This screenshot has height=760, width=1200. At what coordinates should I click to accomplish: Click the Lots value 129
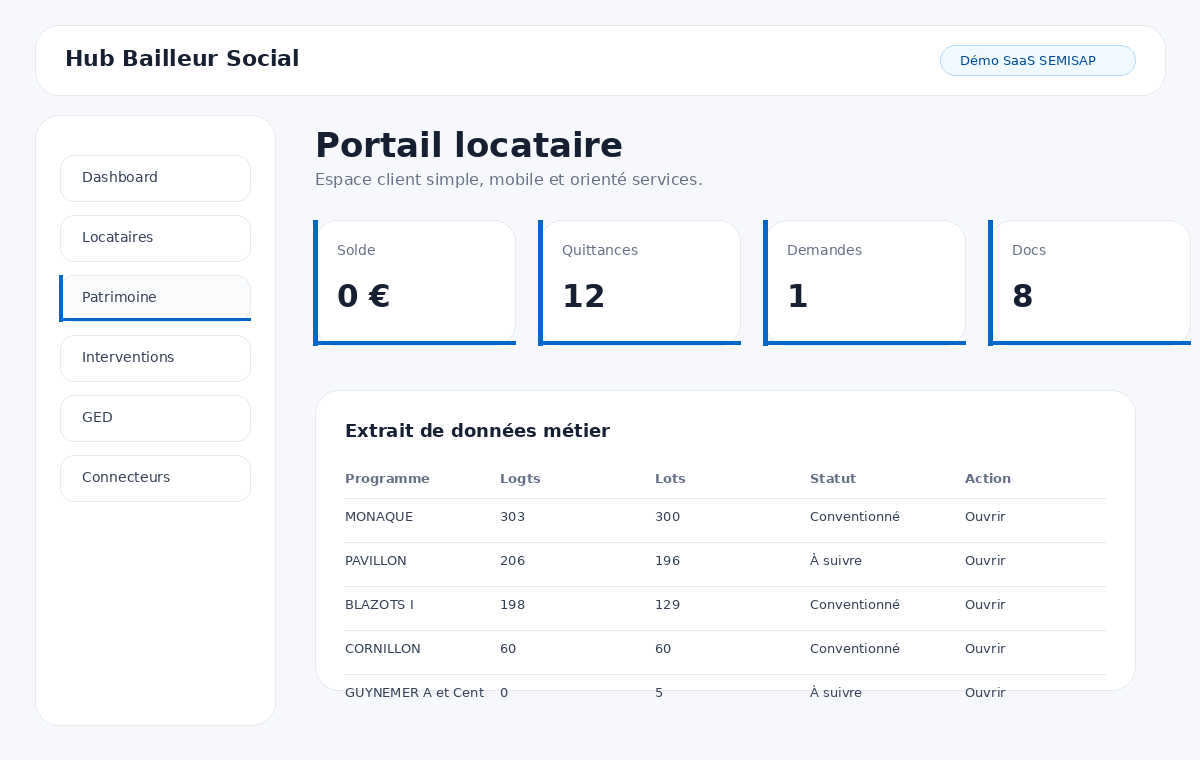(x=667, y=605)
